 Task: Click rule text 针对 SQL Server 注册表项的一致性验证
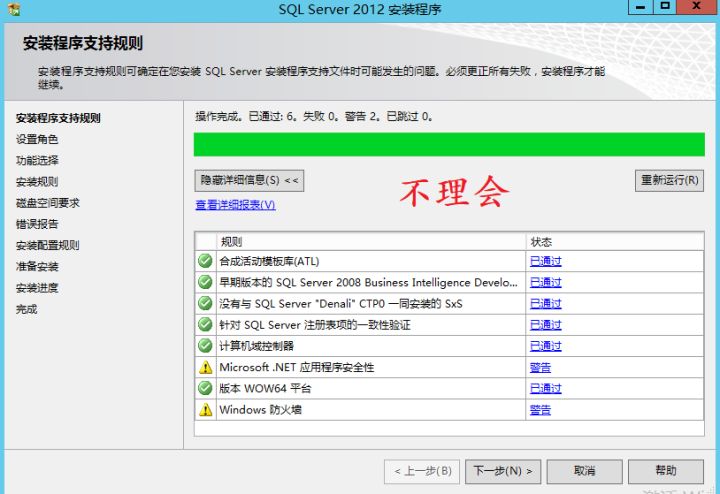(315, 325)
